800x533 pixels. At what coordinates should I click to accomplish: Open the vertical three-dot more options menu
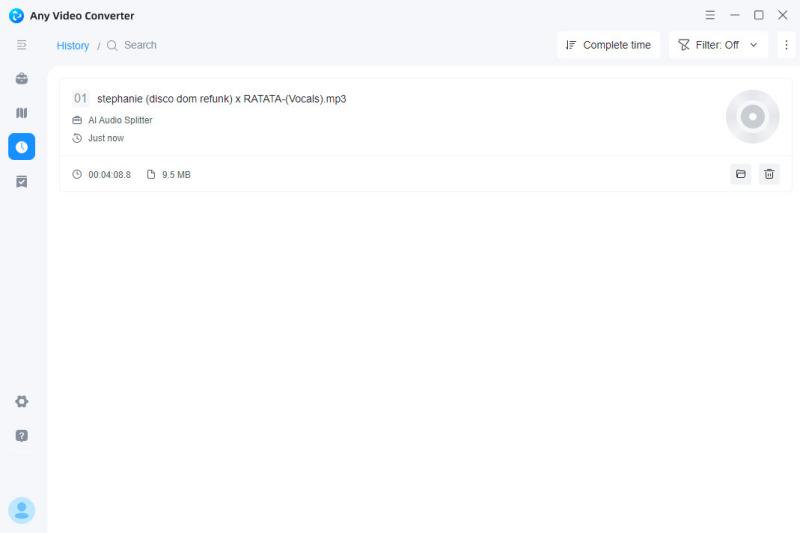coord(786,45)
